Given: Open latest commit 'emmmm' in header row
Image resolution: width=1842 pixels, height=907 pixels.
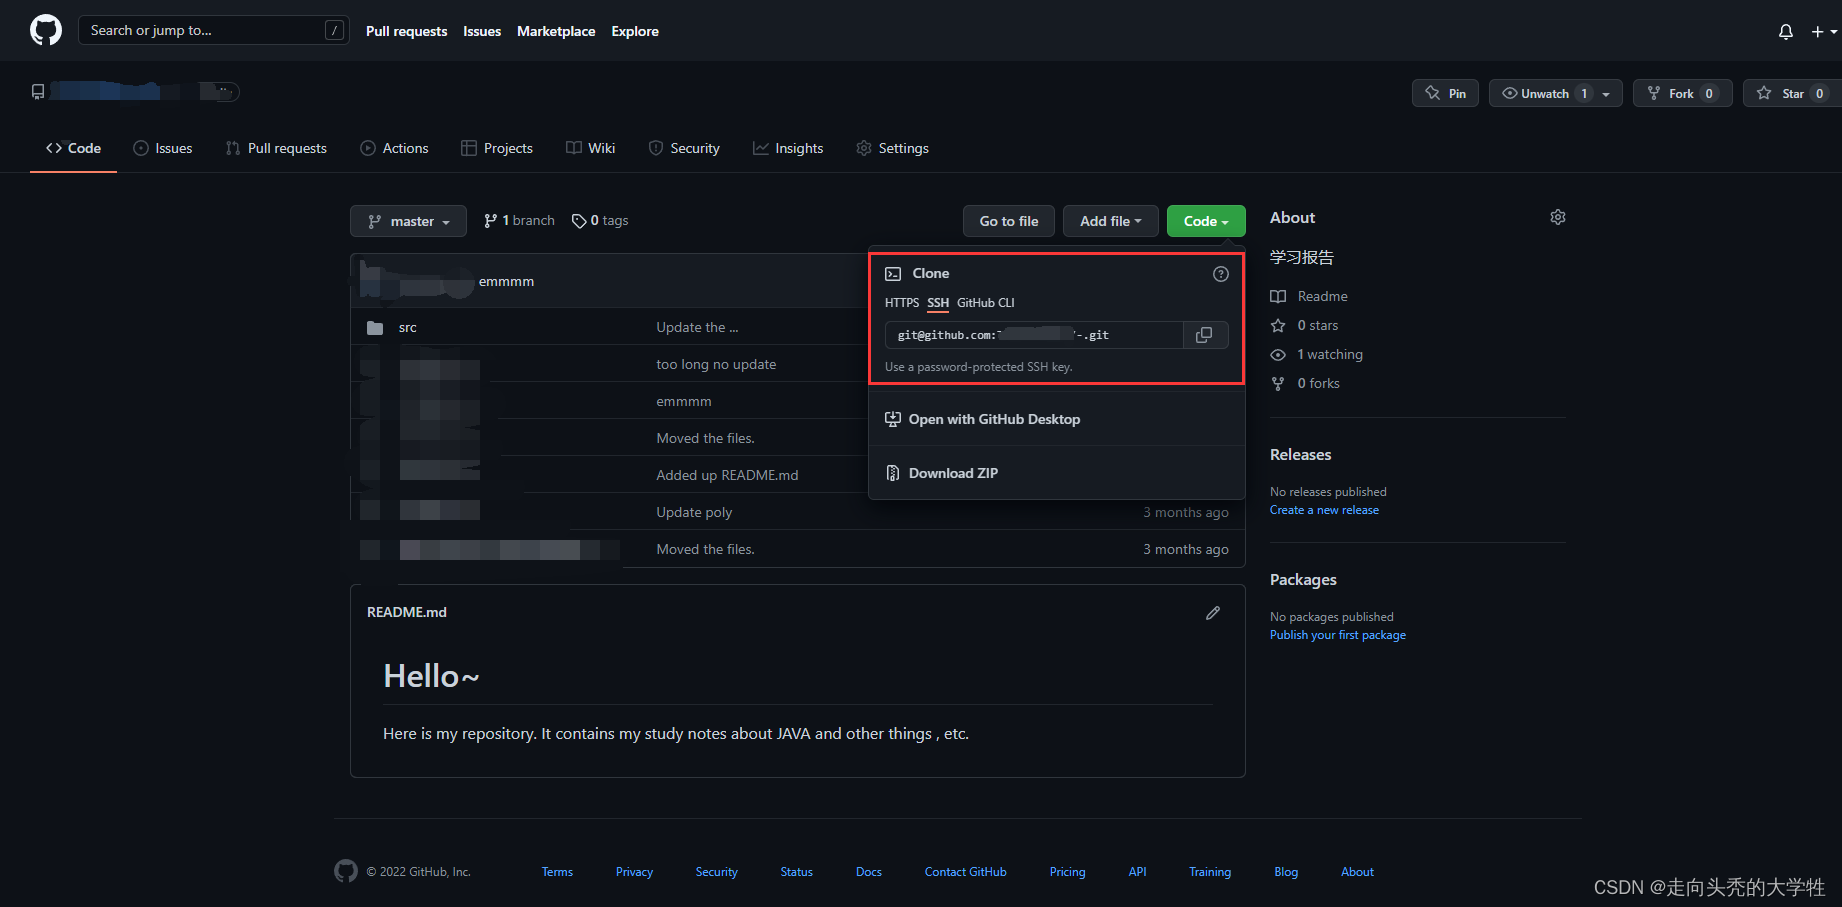Looking at the screenshot, I should point(506,281).
